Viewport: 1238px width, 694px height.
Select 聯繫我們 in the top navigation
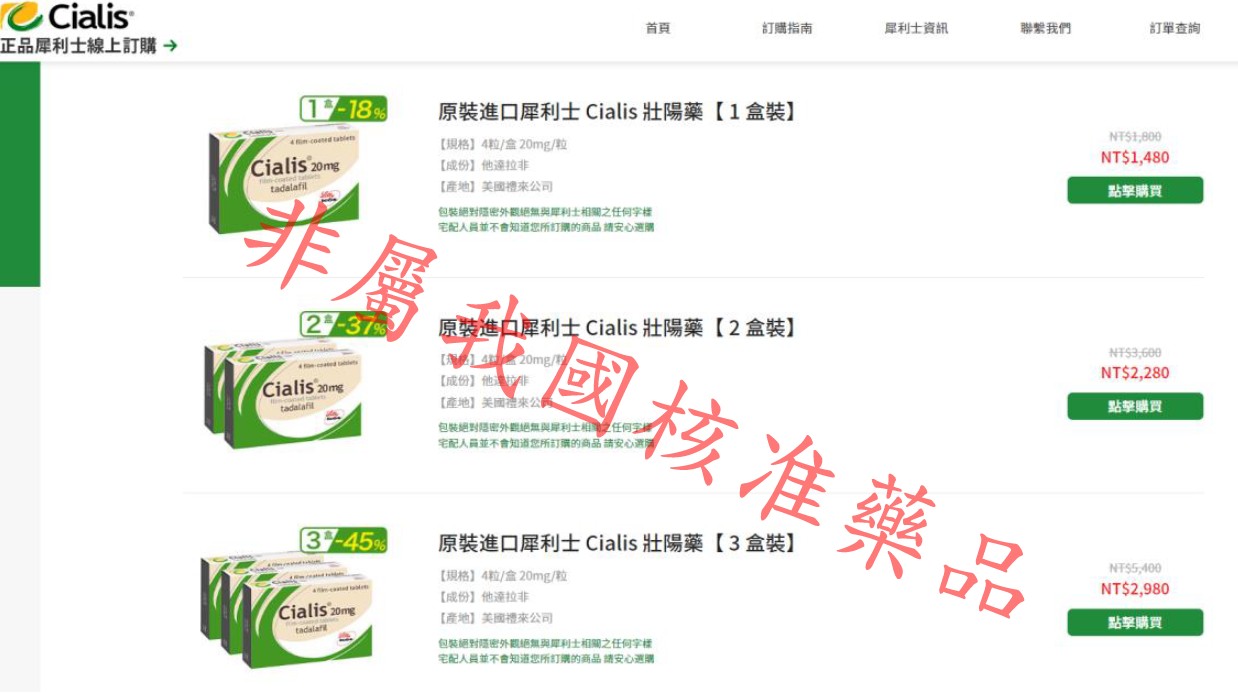point(1045,28)
